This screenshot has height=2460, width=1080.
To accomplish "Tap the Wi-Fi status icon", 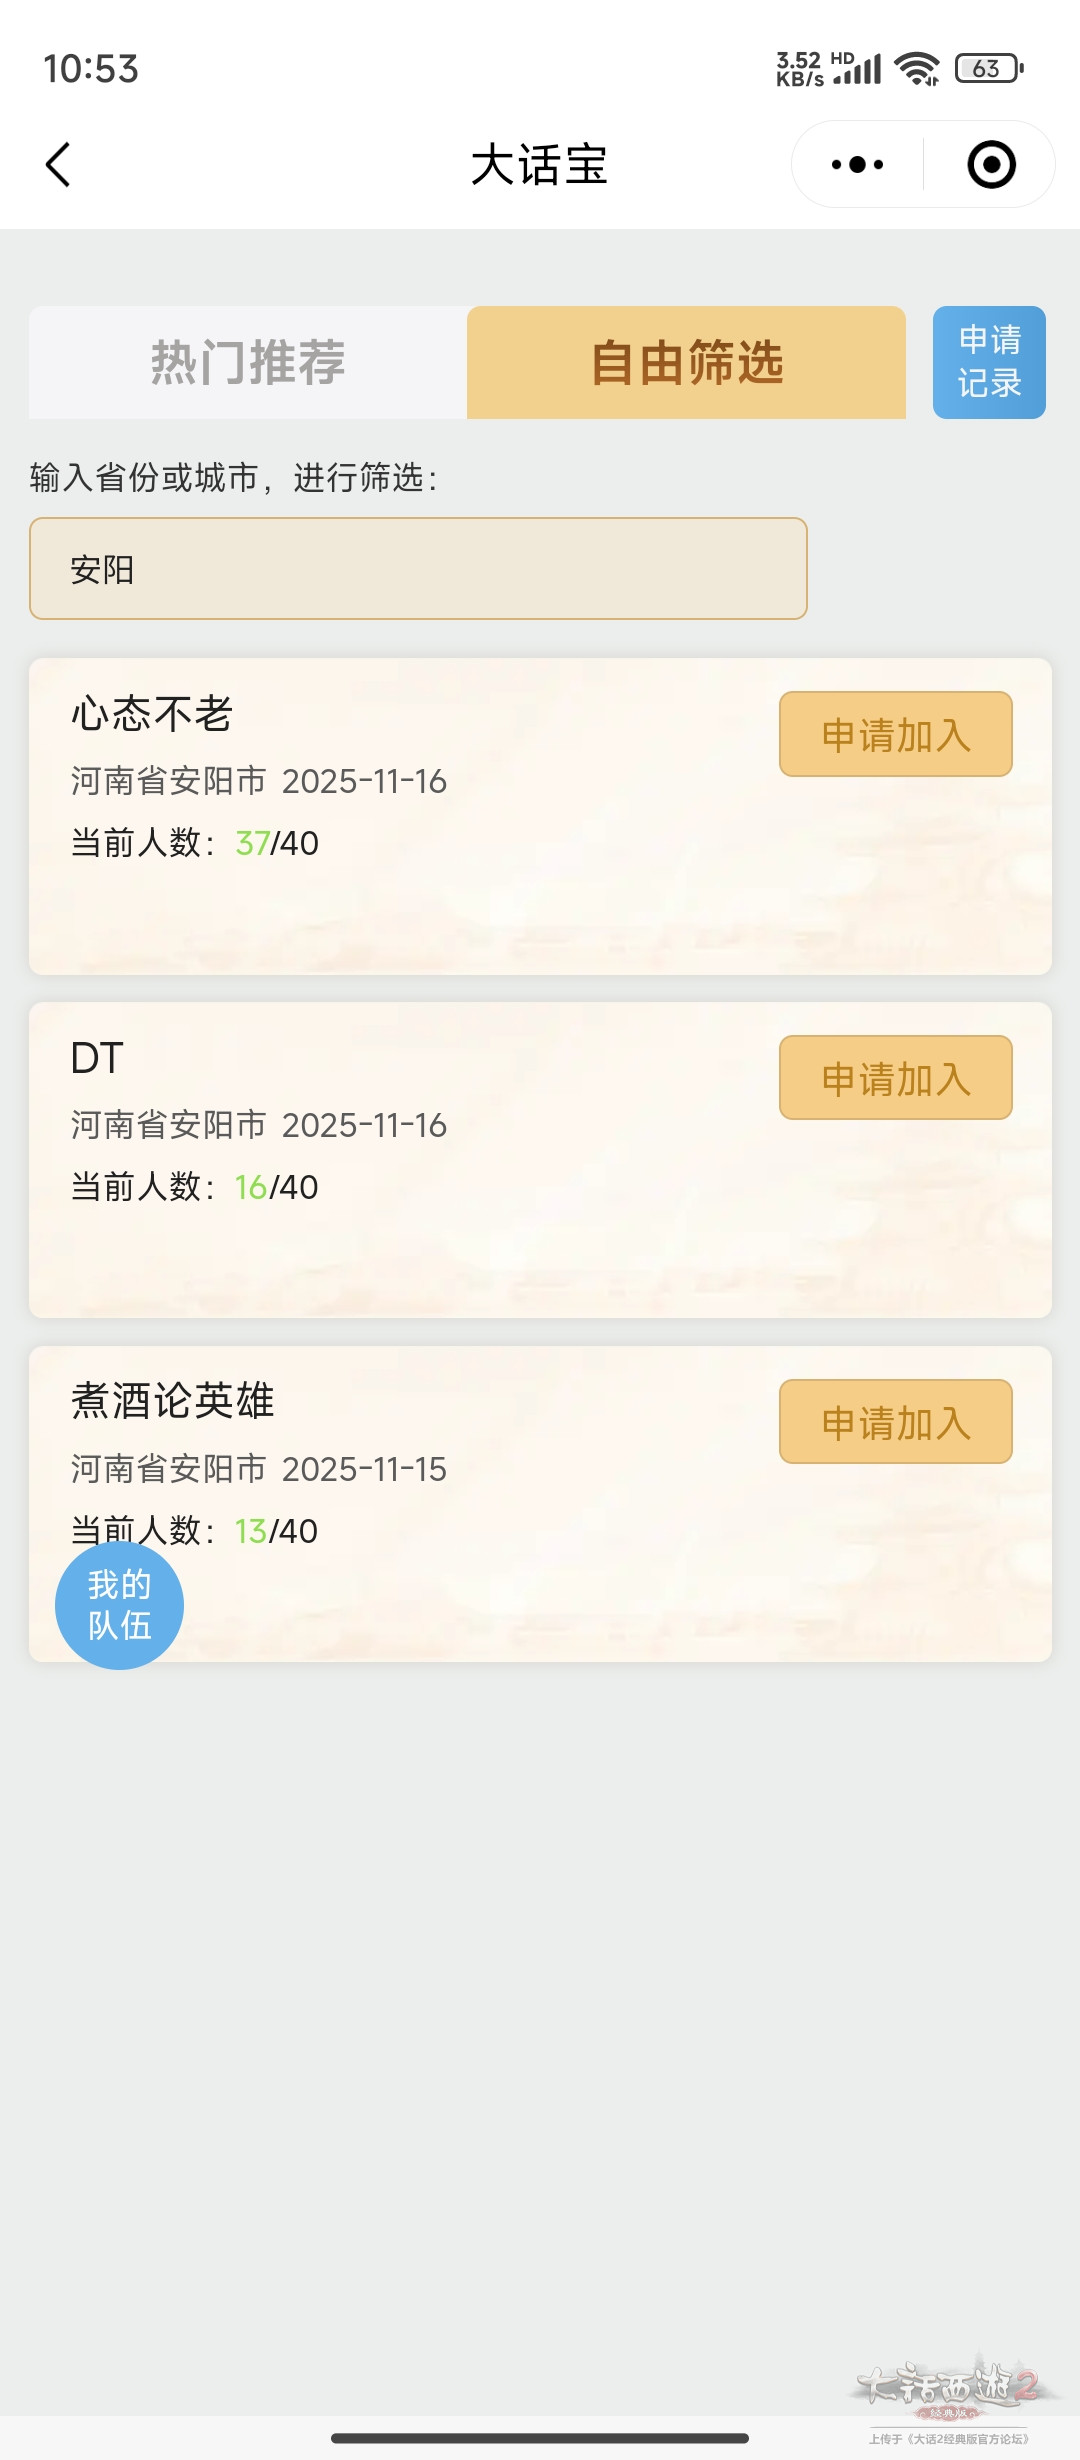I will 916,69.
